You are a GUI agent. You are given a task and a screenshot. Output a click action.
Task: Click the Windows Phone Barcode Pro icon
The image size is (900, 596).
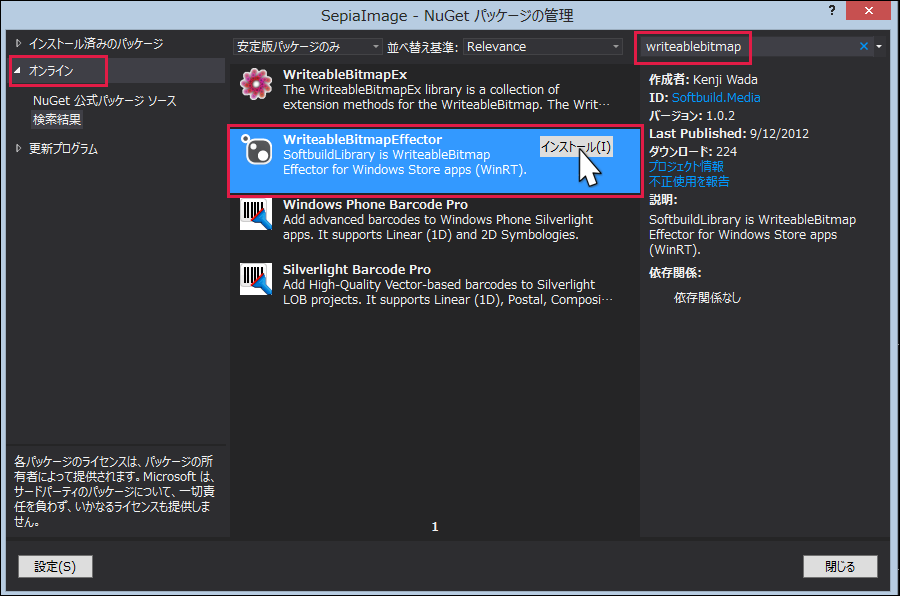point(256,214)
